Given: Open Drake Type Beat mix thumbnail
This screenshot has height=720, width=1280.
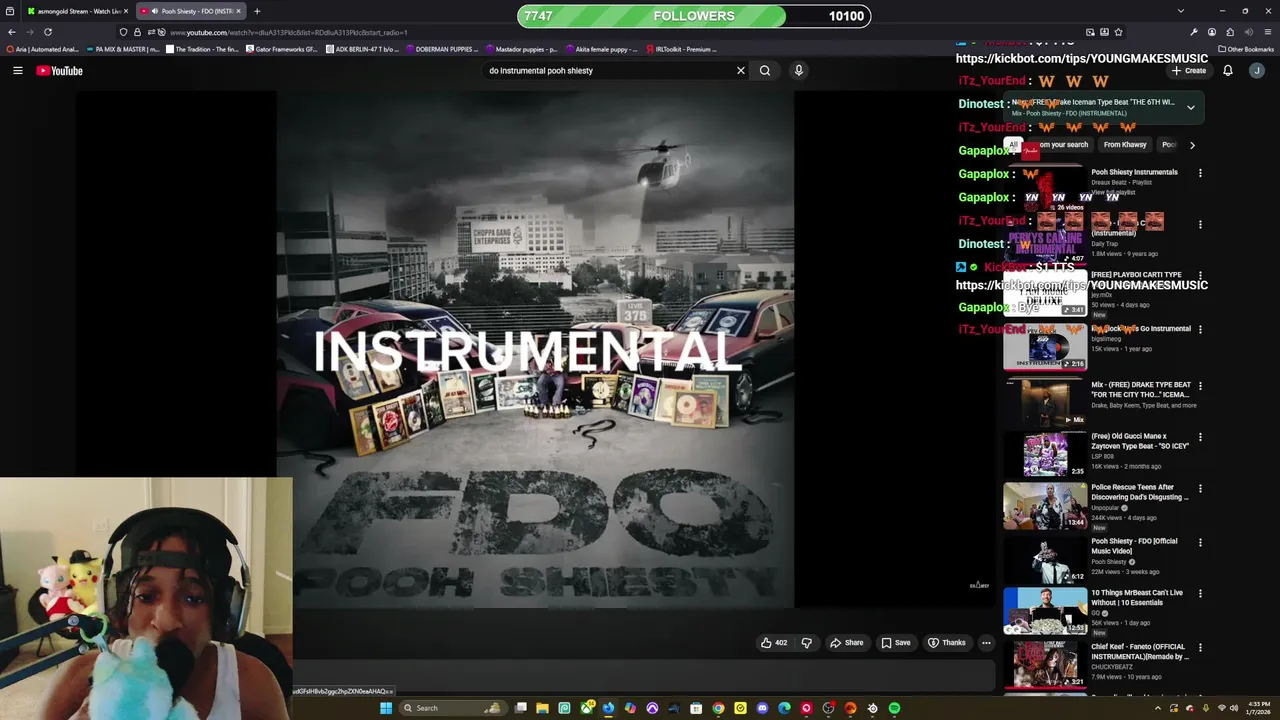Looking at the screenshot, I should [1045, 403].
